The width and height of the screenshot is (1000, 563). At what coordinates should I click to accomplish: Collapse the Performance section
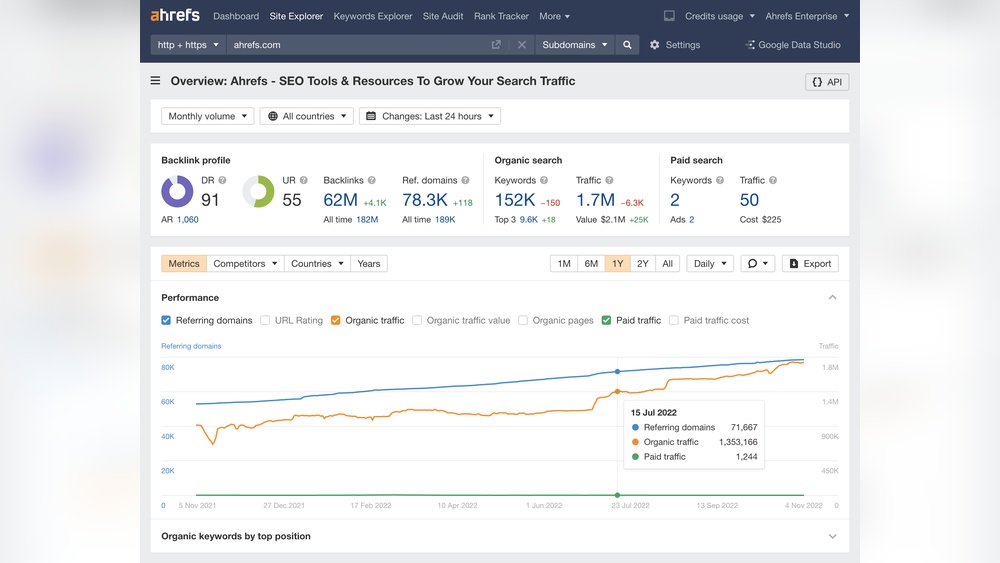coord(832,298)
